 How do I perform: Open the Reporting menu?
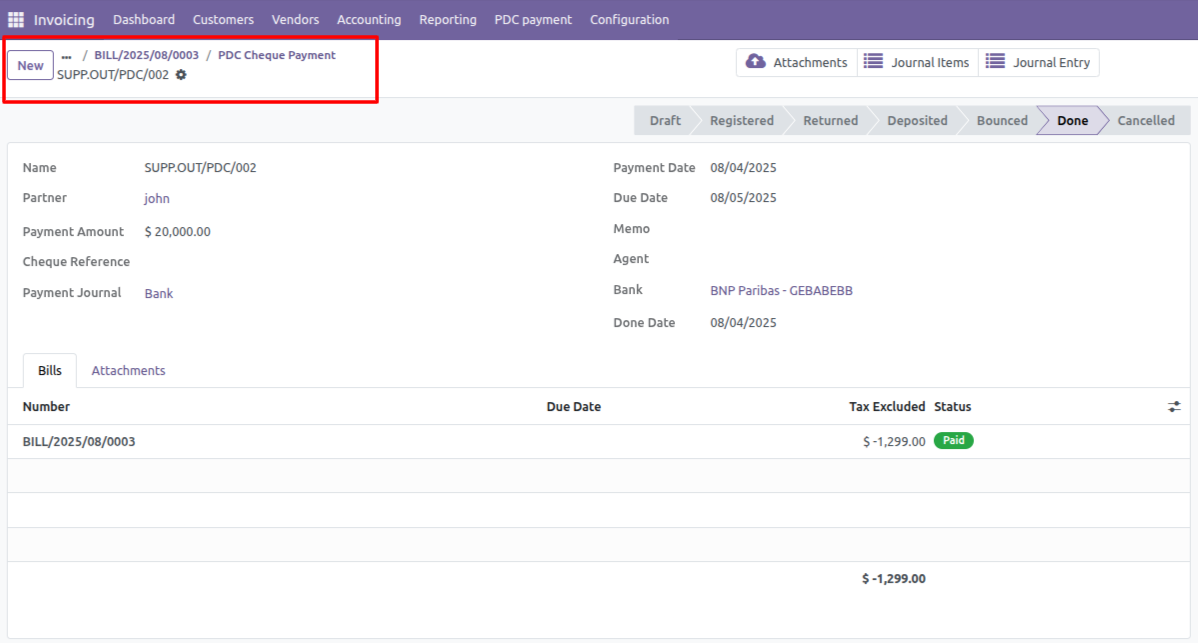point(448,20)
